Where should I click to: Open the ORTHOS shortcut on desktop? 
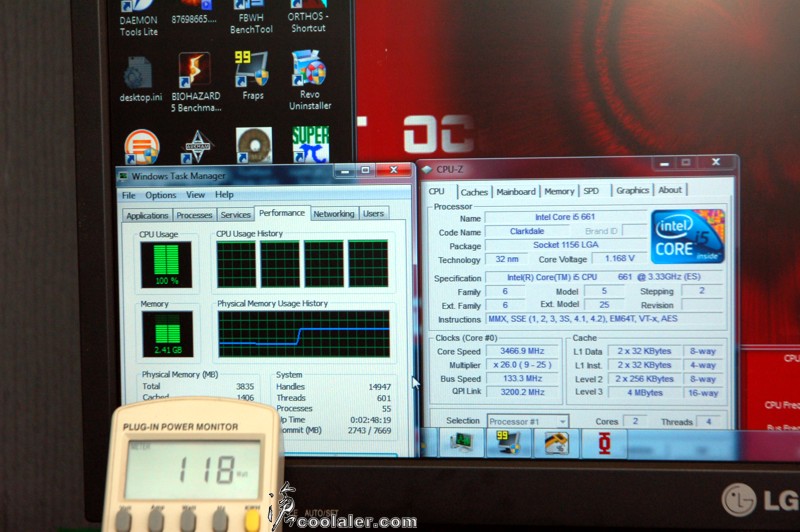[x=308, y=17]
